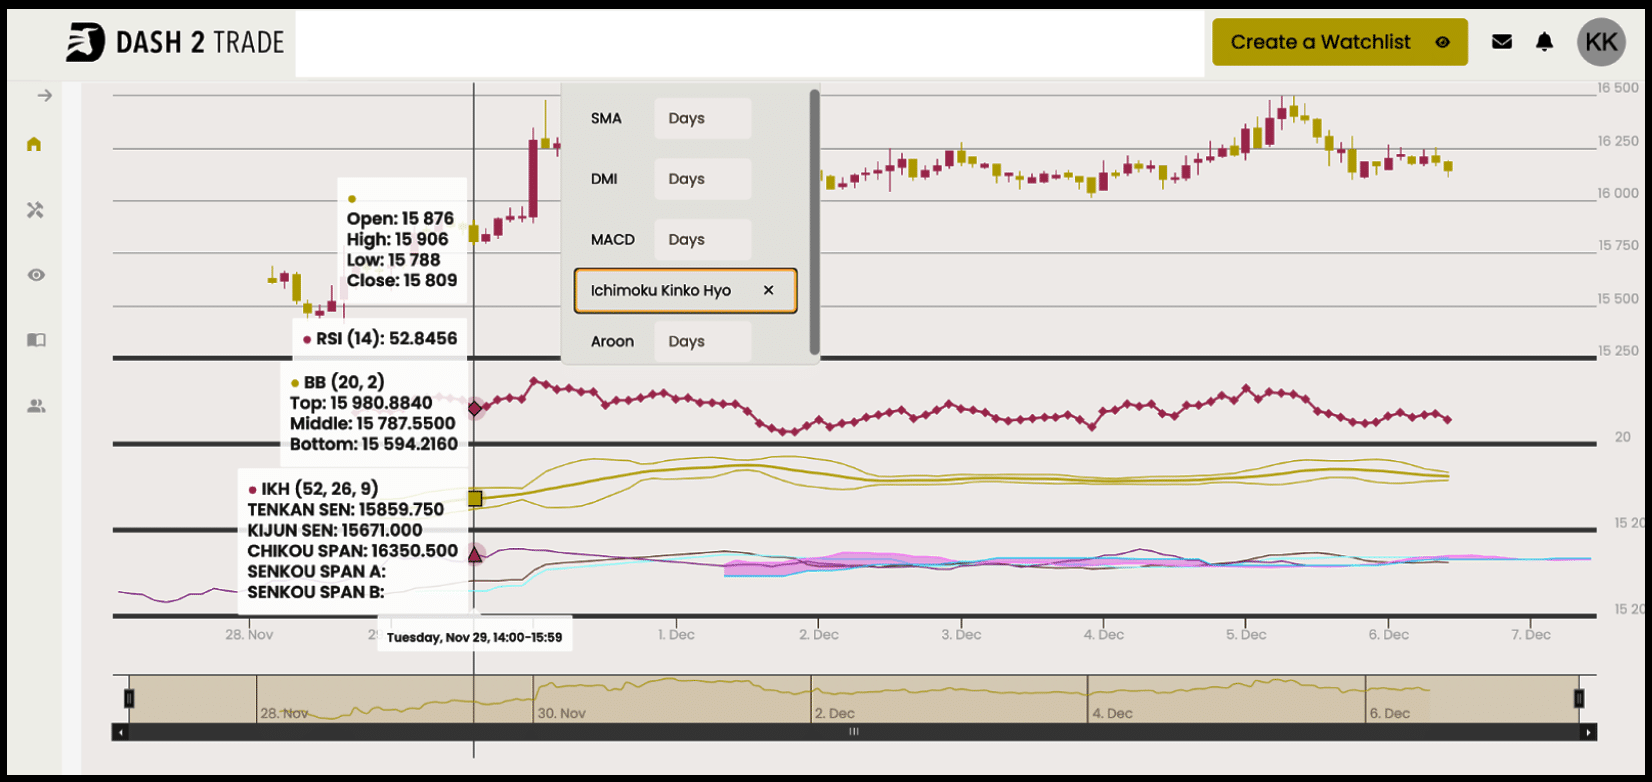Click the Bollinger Band square marker
Image resolution: width=1652 pixels, height=782 pixels.
point(475,498)
